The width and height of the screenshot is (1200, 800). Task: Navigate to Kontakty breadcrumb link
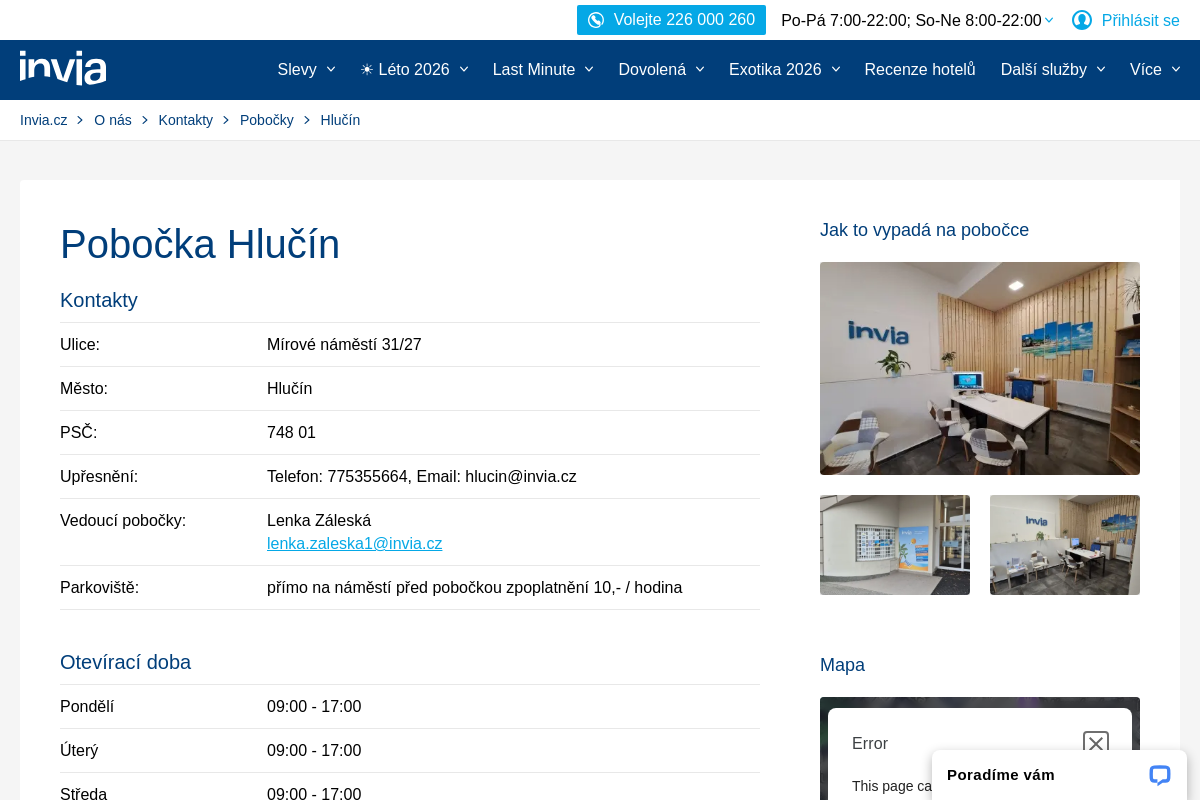pyautogui.click(x=185, y=119)
